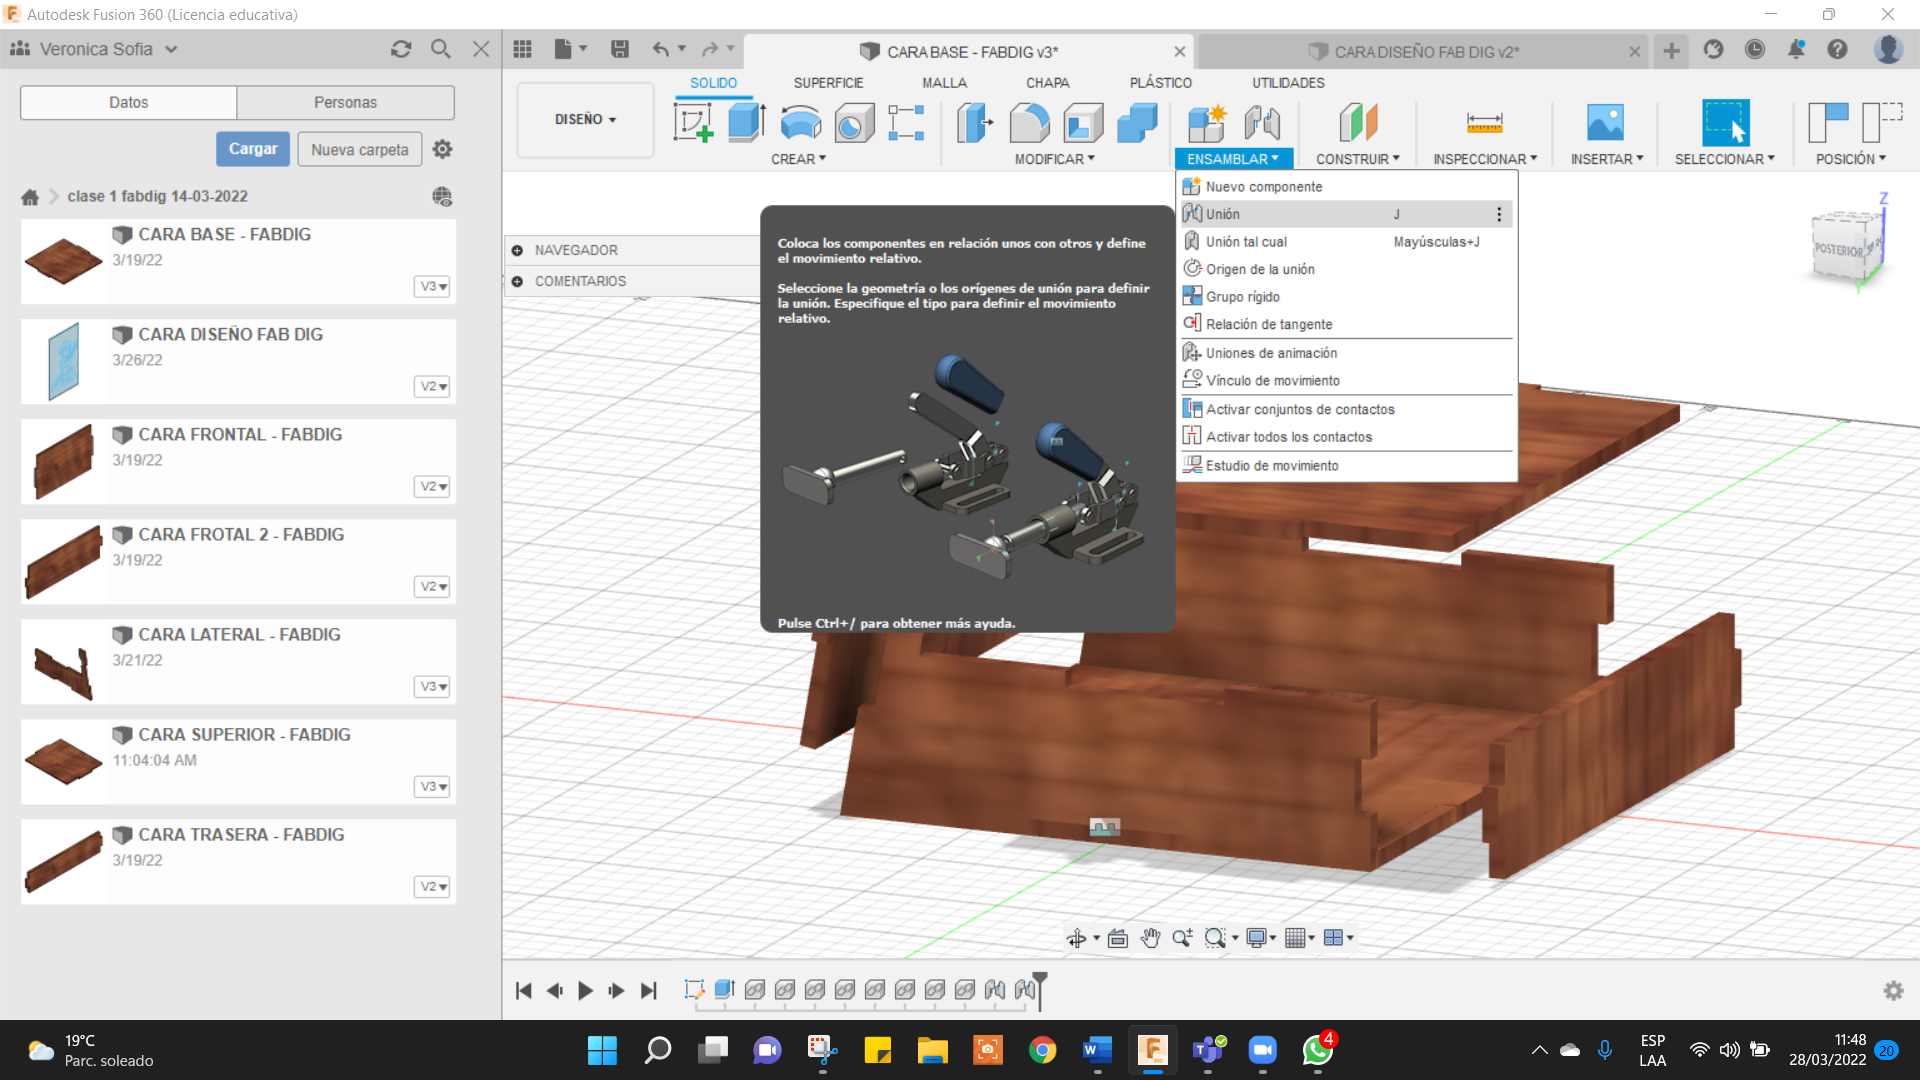Select the Create Sketch tool icon

point(693,123)
